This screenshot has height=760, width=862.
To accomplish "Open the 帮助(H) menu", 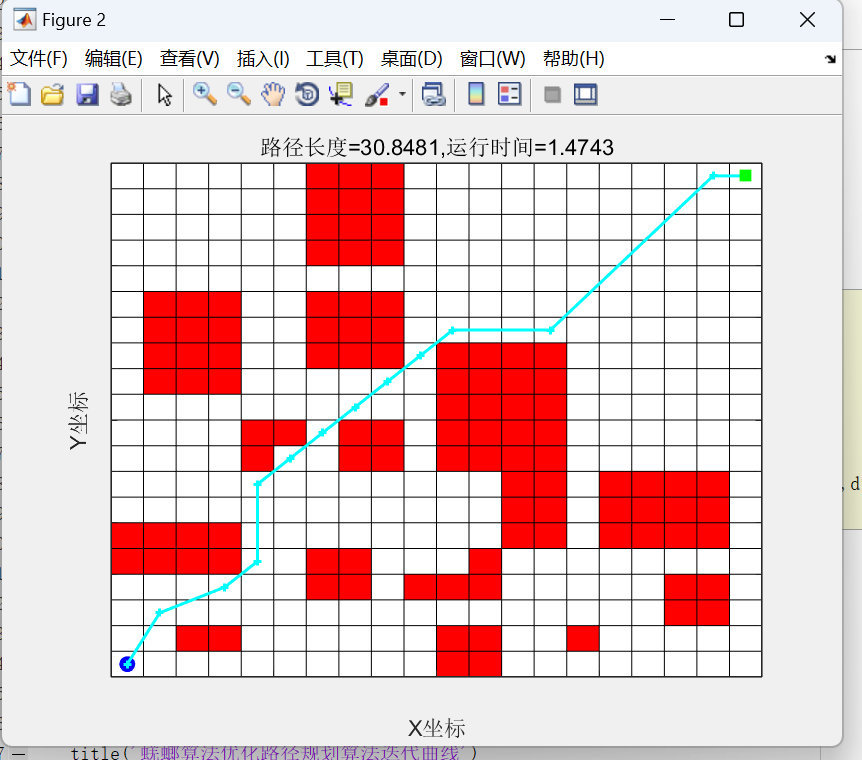I will pyautogui.click(x=574, y=58).
